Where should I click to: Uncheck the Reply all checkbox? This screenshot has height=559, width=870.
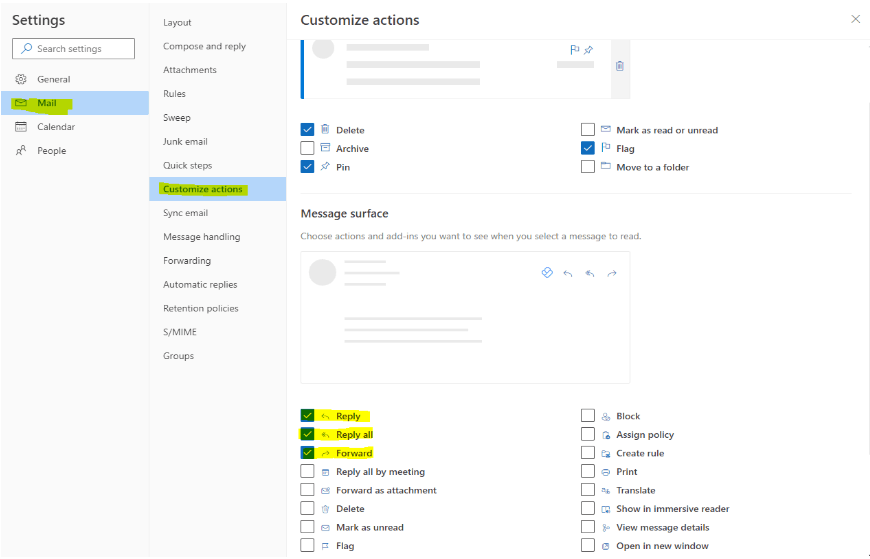point(307,434)
